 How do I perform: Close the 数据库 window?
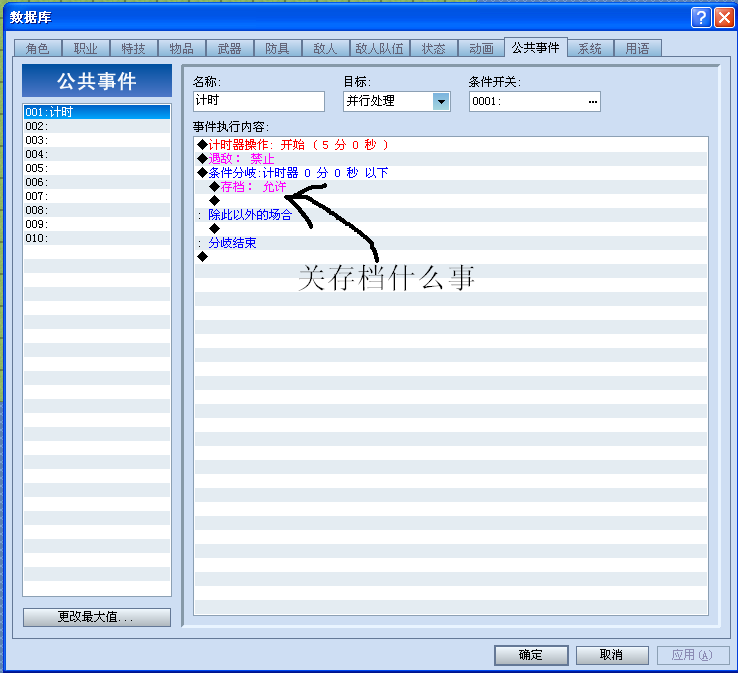724,17
